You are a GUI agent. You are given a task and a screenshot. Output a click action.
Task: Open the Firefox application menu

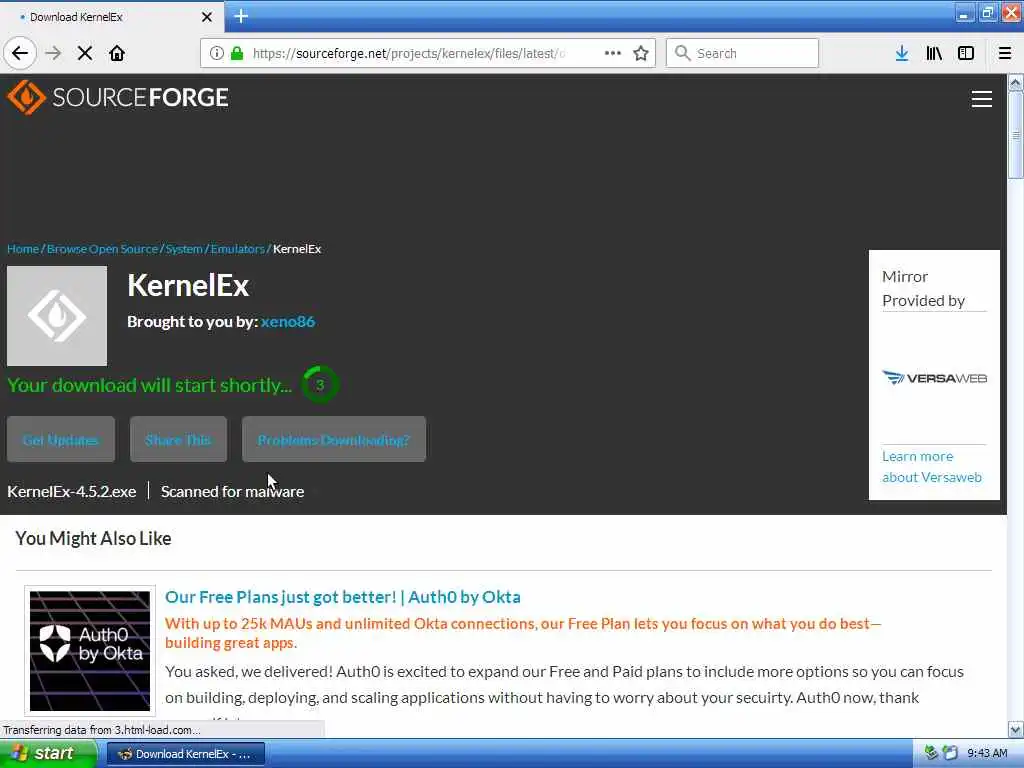tap(1005, 53)
